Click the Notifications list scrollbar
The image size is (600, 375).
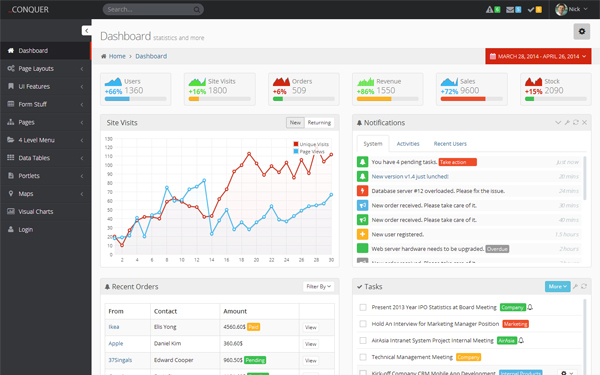[585, 178]
